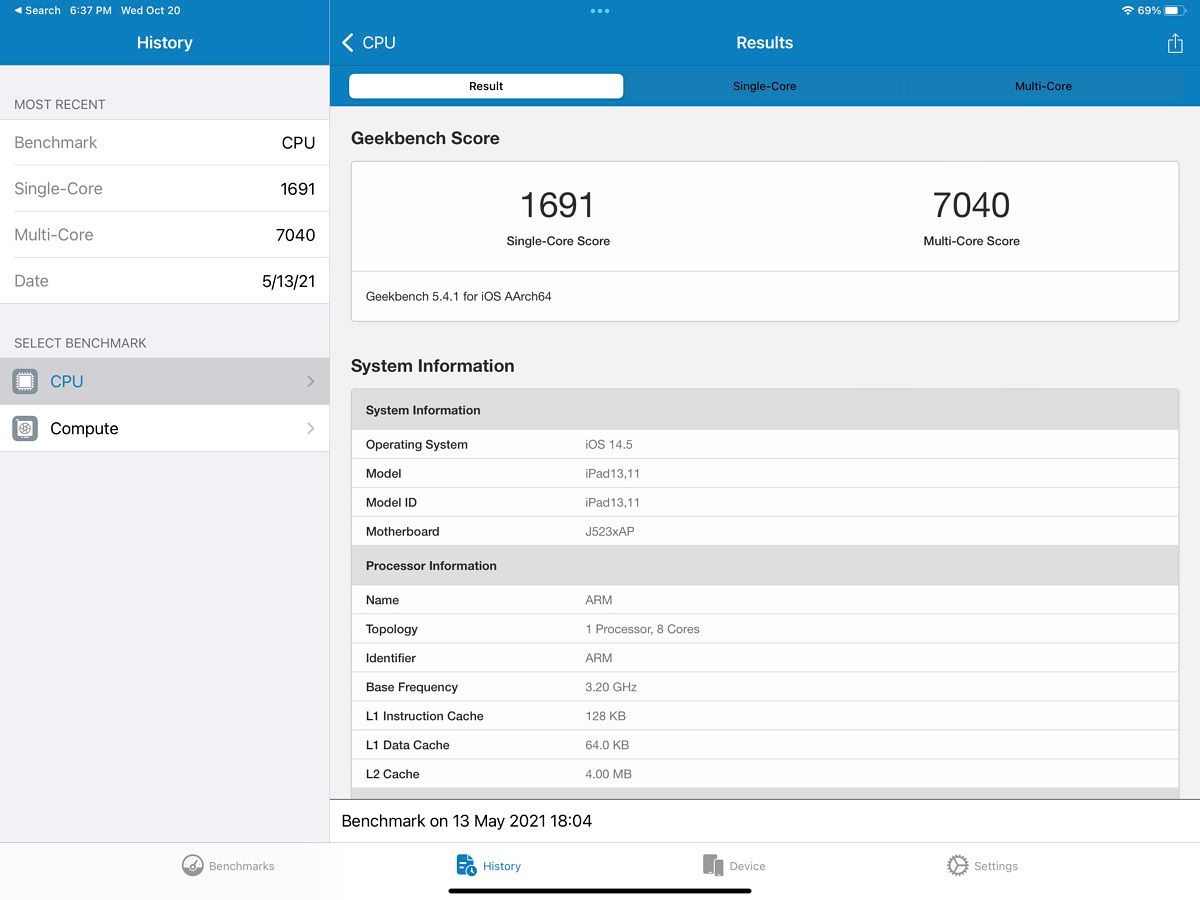Expand the CPU row chevron
1200x900 pixels.
310,381
